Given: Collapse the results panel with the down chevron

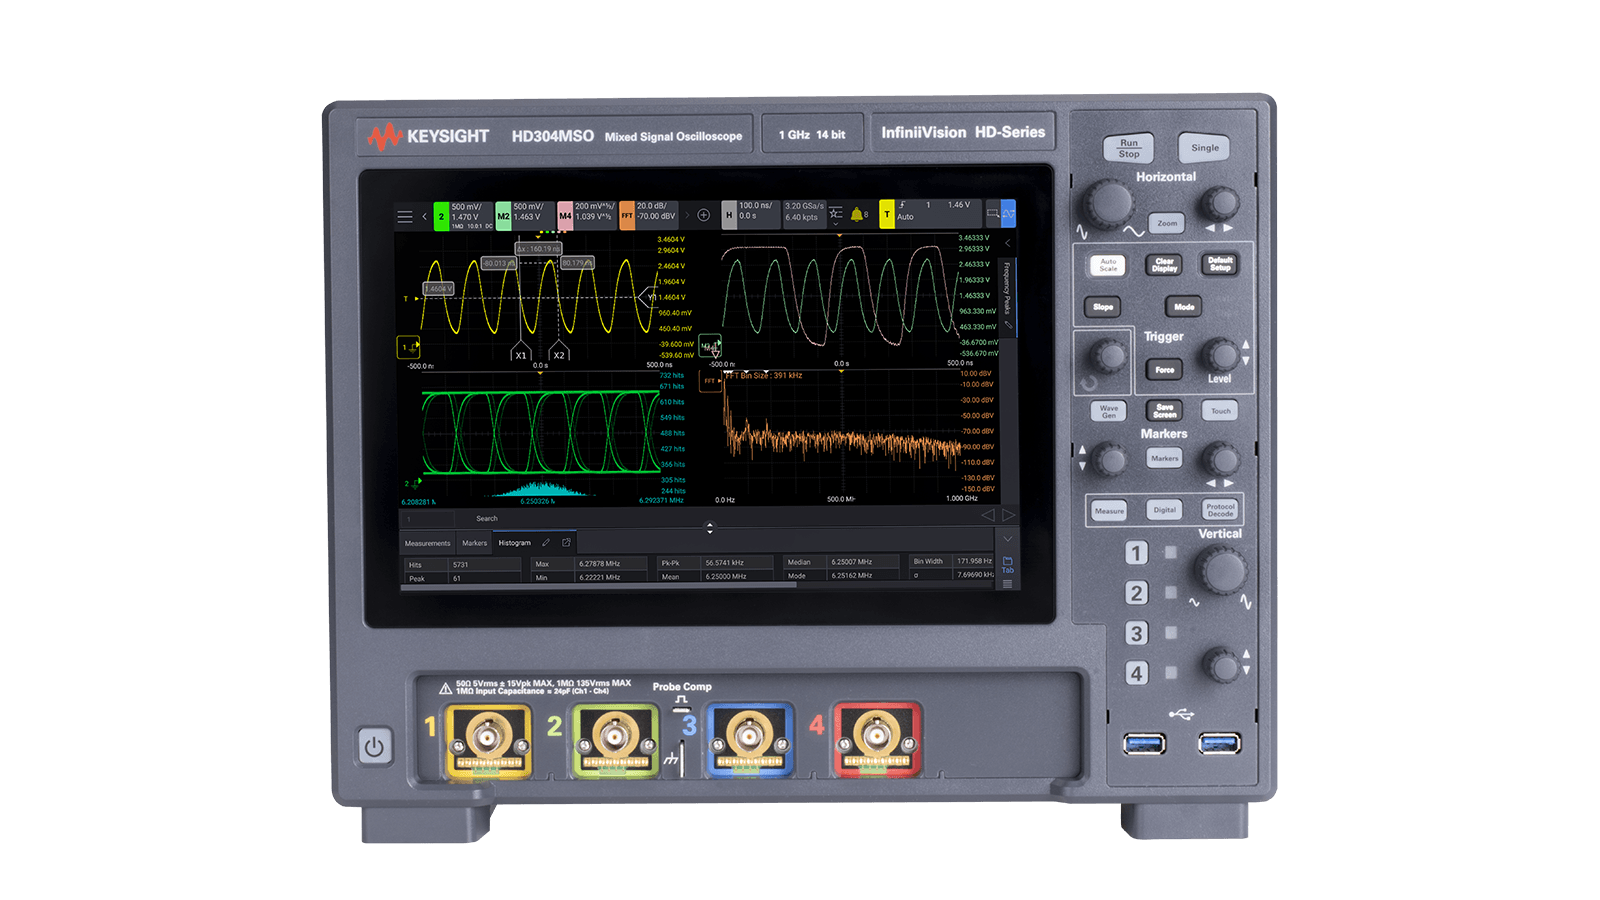Looking at the screenshot, I should coord(1008,539).
